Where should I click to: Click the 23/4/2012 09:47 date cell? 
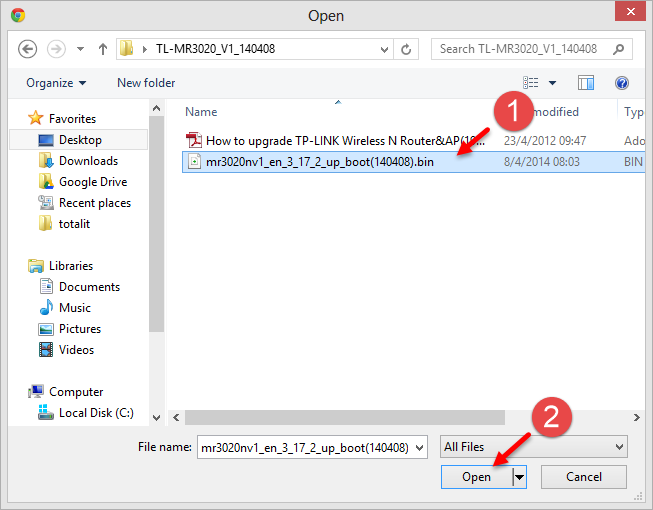545,141
